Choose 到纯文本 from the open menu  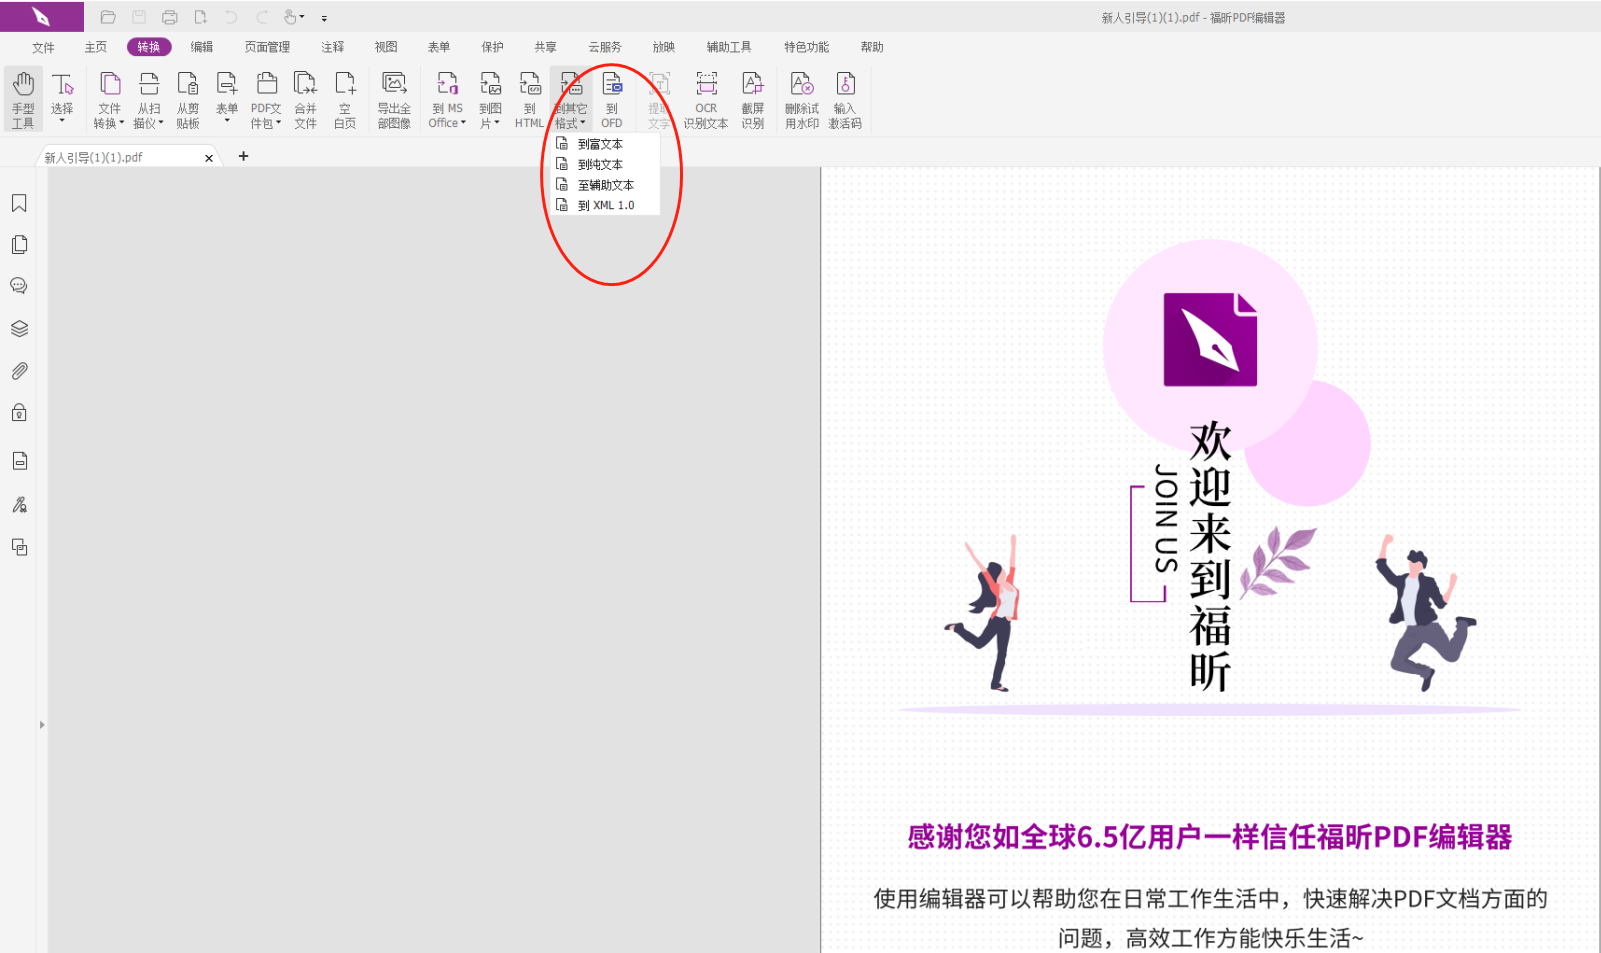click(601, 163)
